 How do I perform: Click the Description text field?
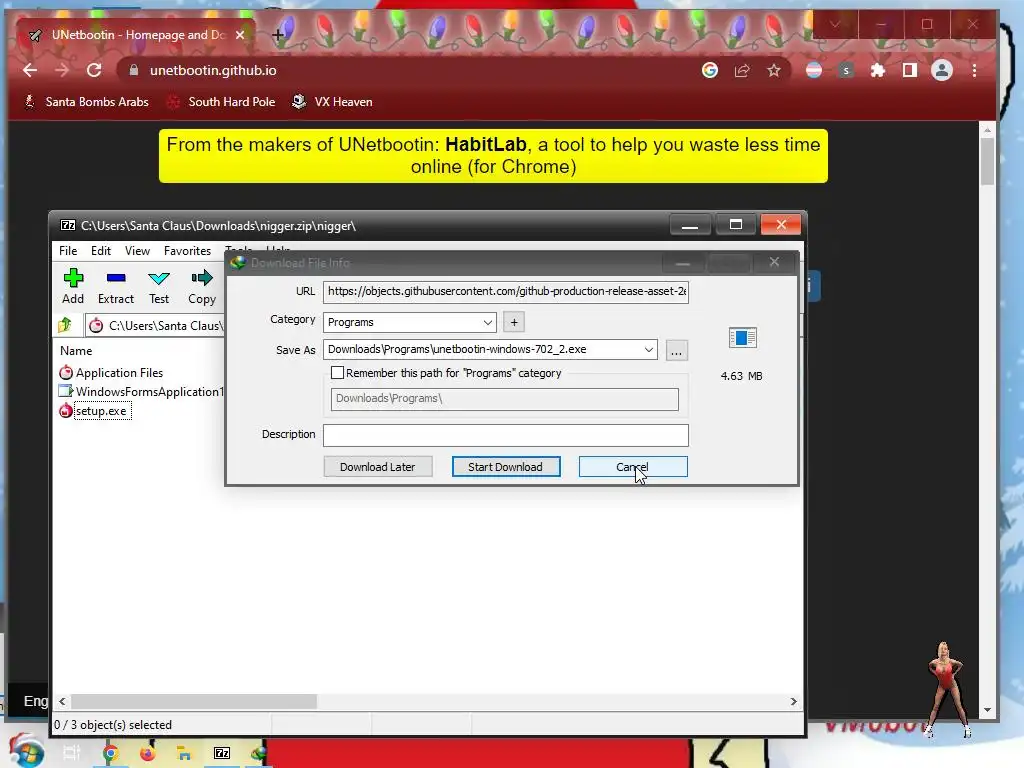click(x=505, y=435)
